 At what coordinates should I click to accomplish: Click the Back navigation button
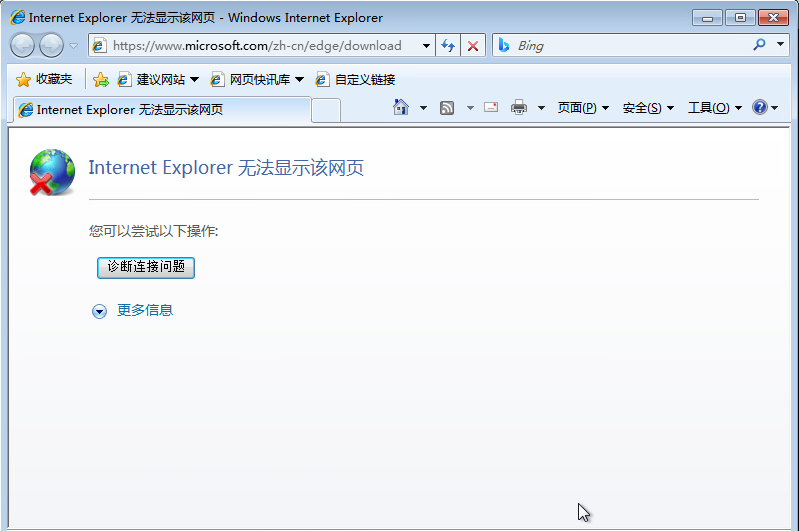point(22,45)
